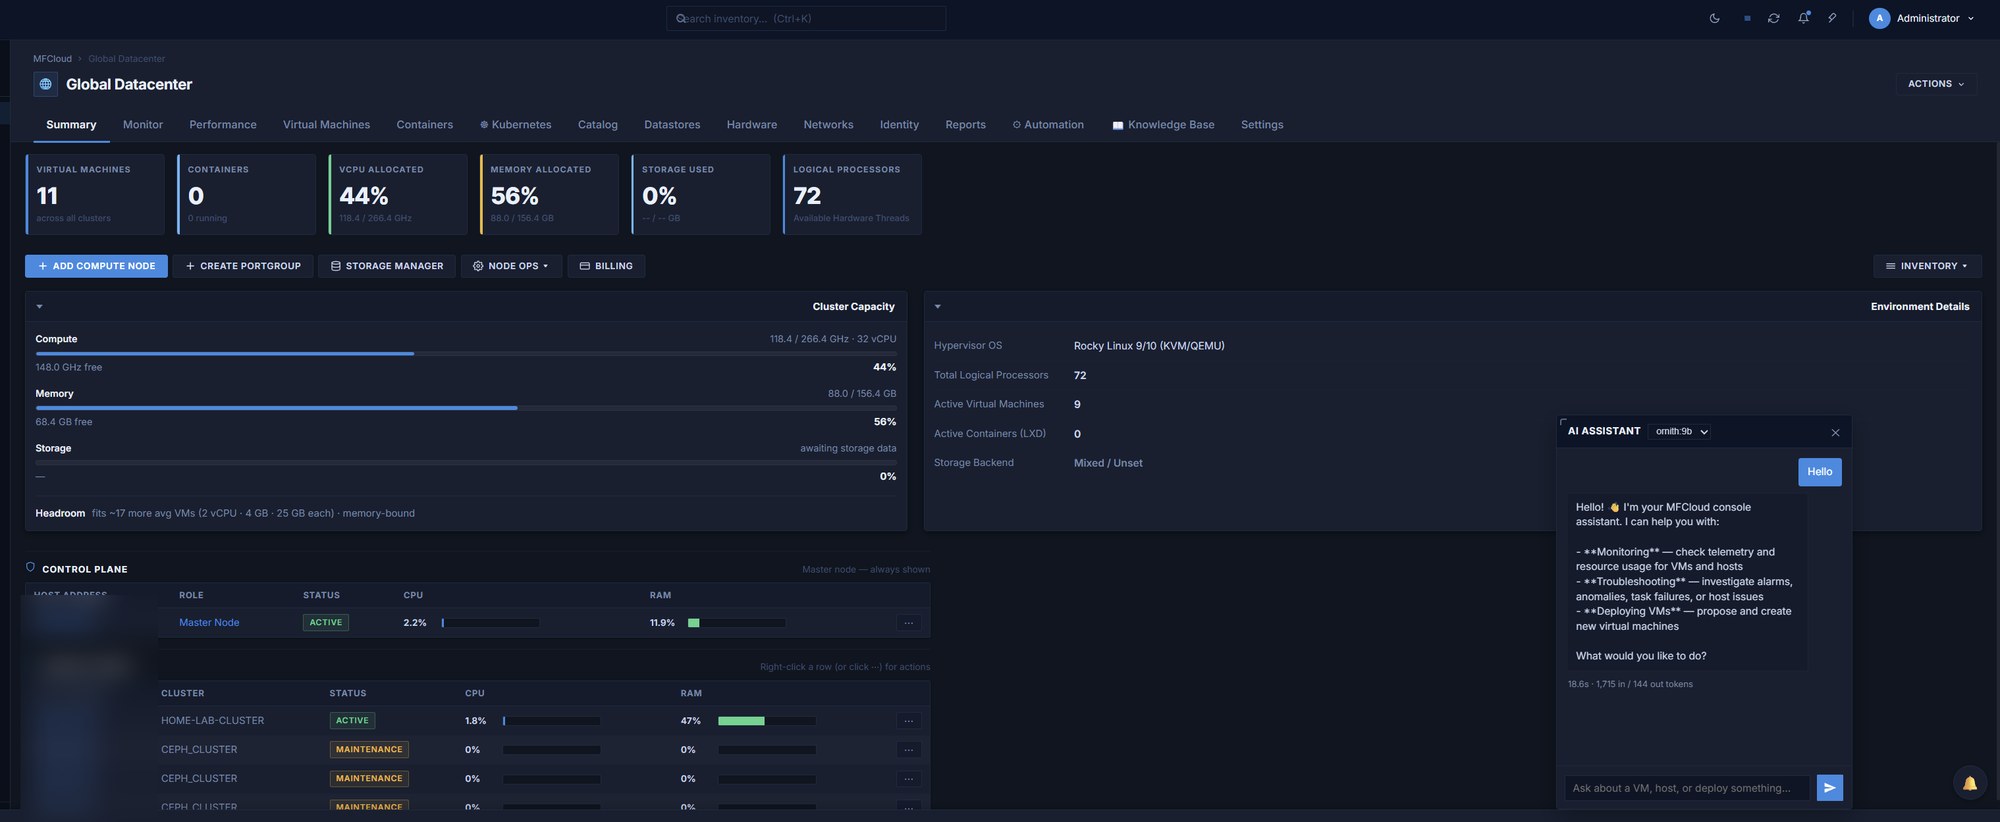Image resolution: width=2000 pixels, height=822 pixels.
Task: Click the AI Assistant message input field
Action: [x=1687, y=788]
